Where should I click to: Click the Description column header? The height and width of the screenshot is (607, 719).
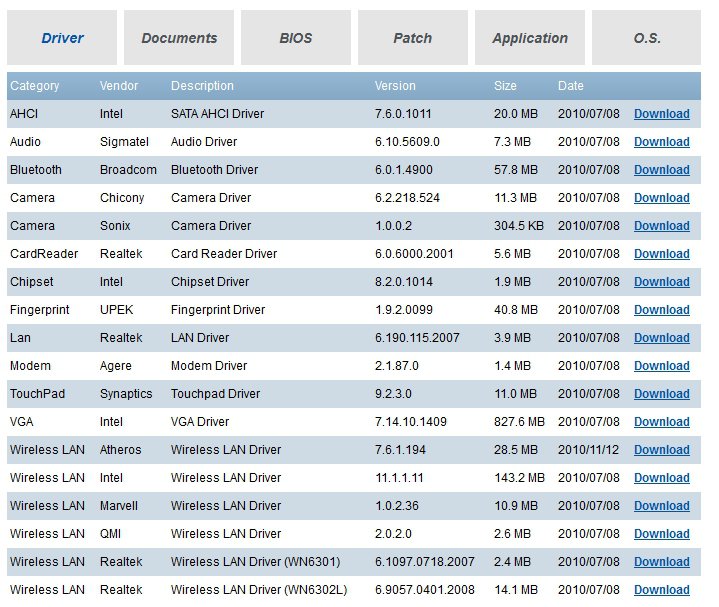tap(202, 86)
